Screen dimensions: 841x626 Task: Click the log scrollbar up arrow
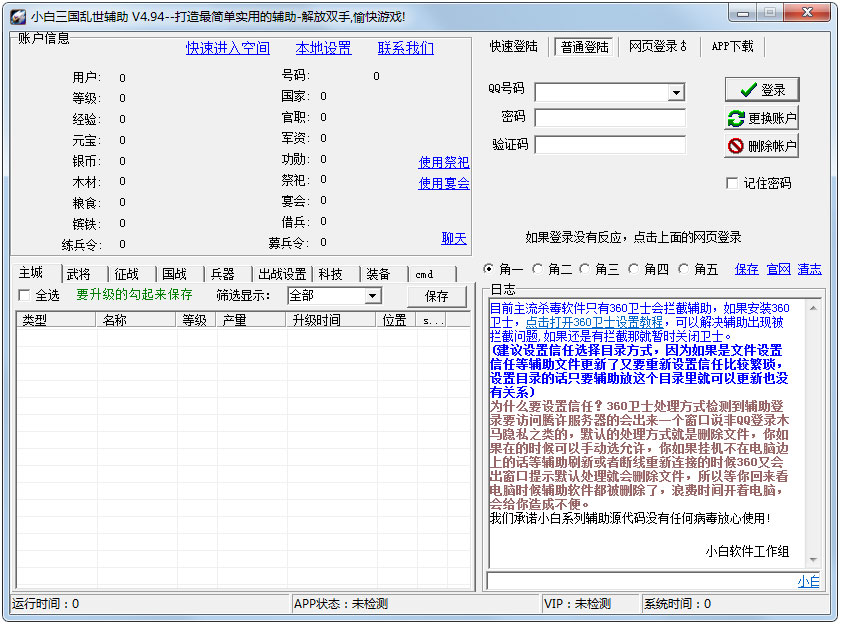813,308
